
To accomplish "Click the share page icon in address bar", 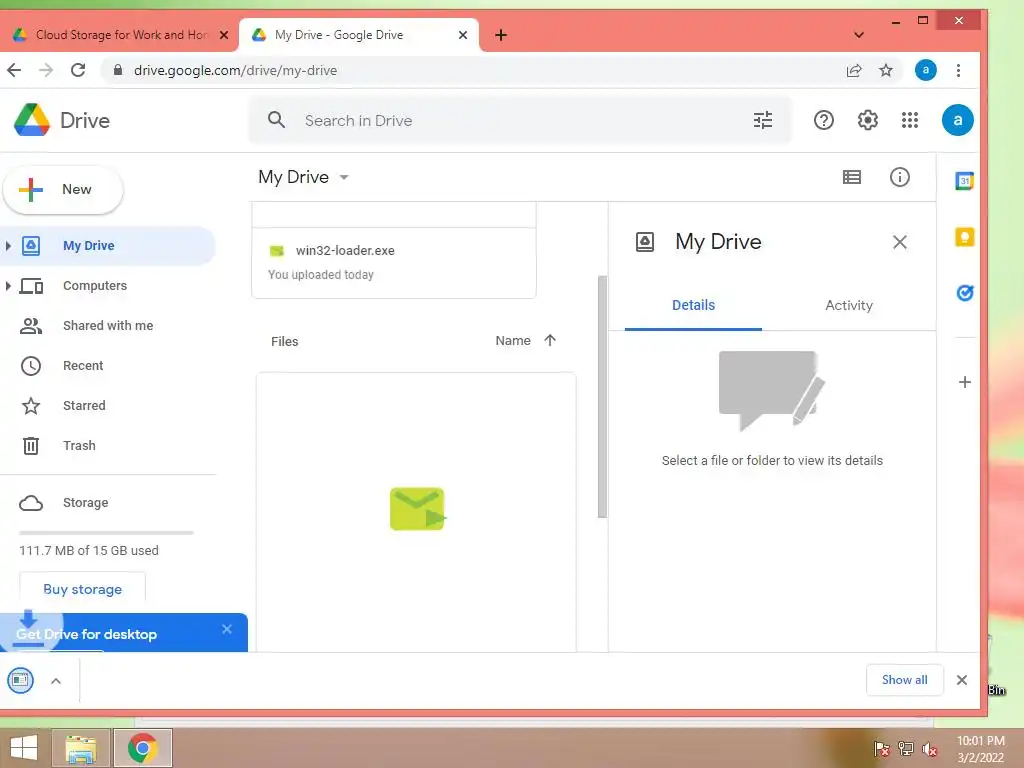I will (854, 71).
